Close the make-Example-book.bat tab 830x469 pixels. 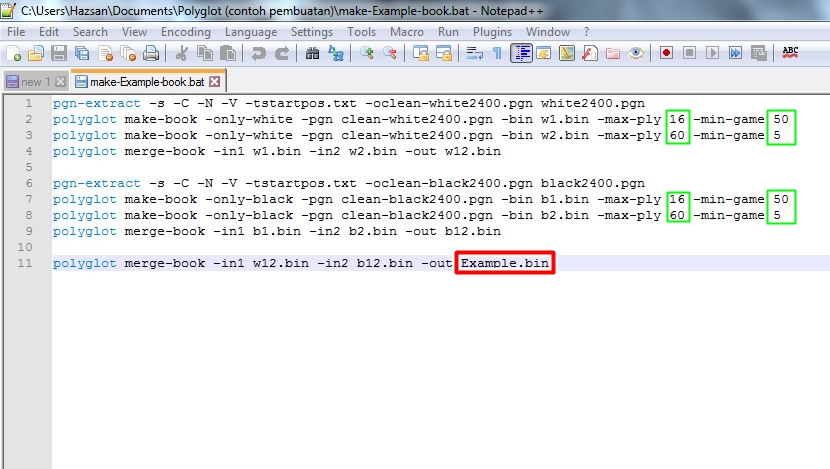(x=214, y=82)
